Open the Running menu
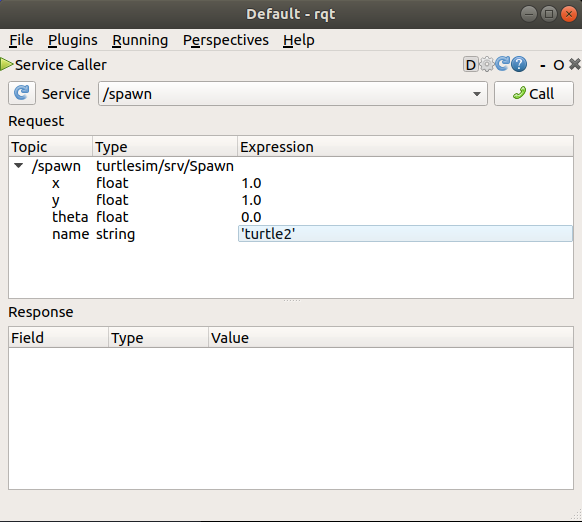 tap(140, 40)
